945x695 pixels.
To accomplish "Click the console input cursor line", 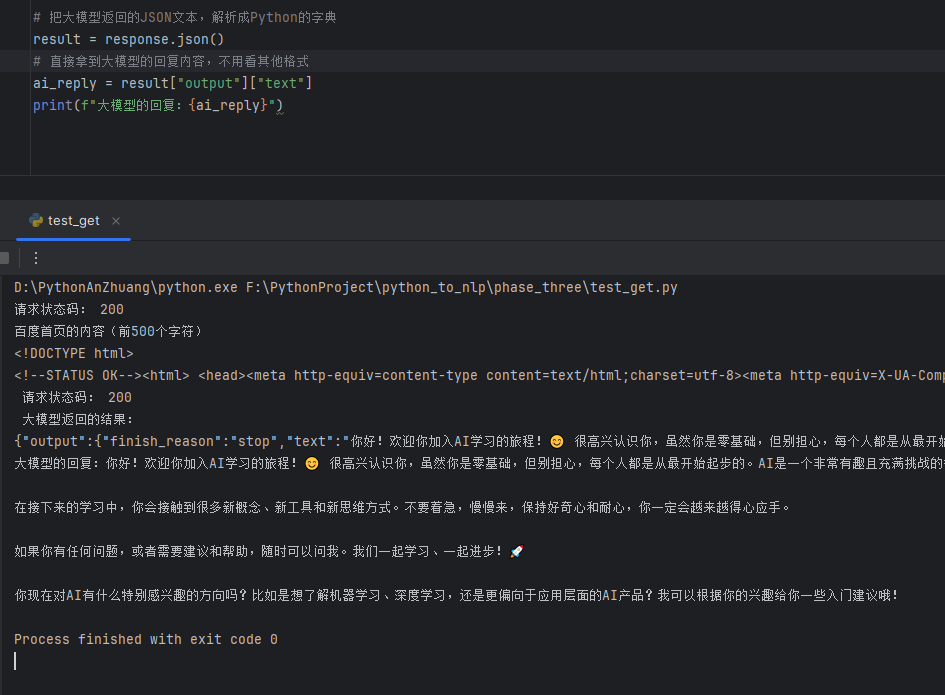I will (x=15, y=661).
